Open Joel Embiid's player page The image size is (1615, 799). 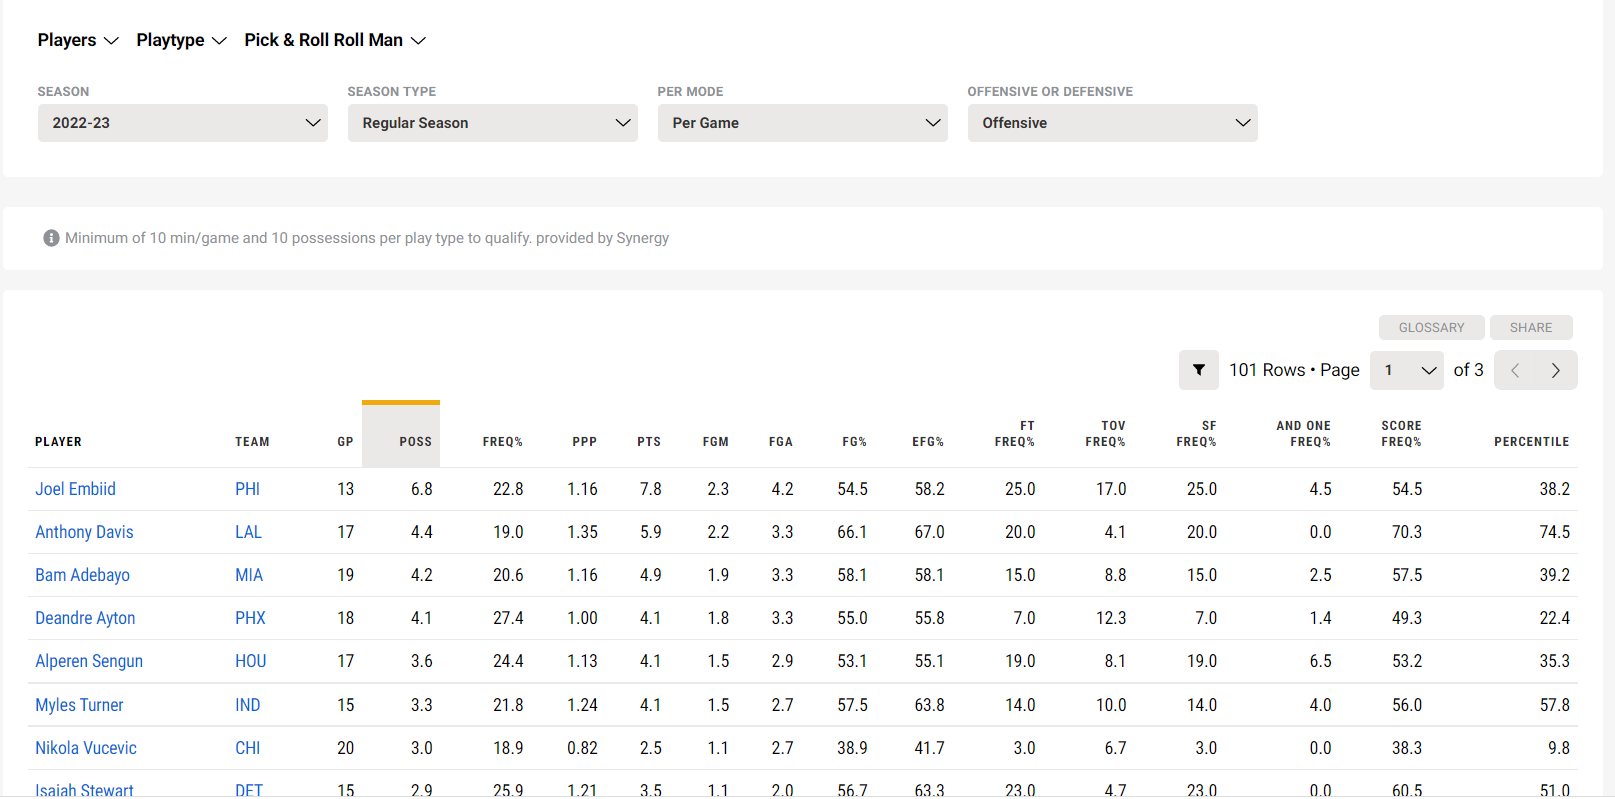click(75, 489)
